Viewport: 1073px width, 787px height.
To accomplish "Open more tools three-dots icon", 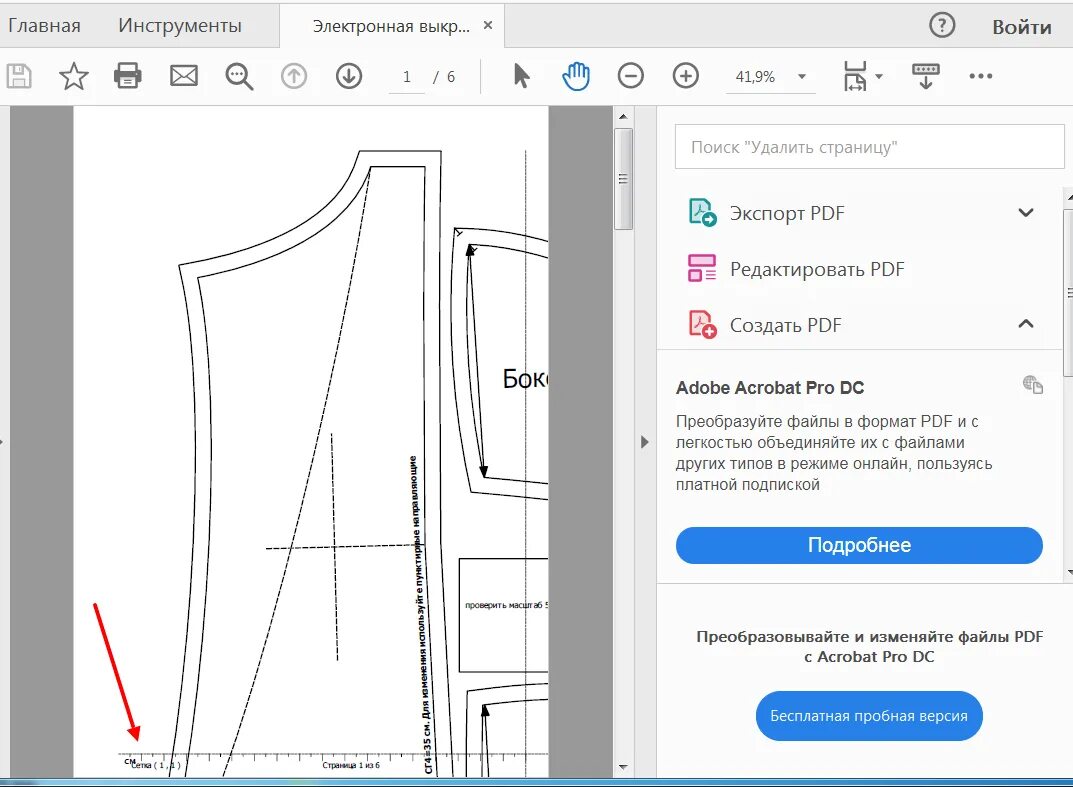I will pyautogui.click(x=981, y=76).
